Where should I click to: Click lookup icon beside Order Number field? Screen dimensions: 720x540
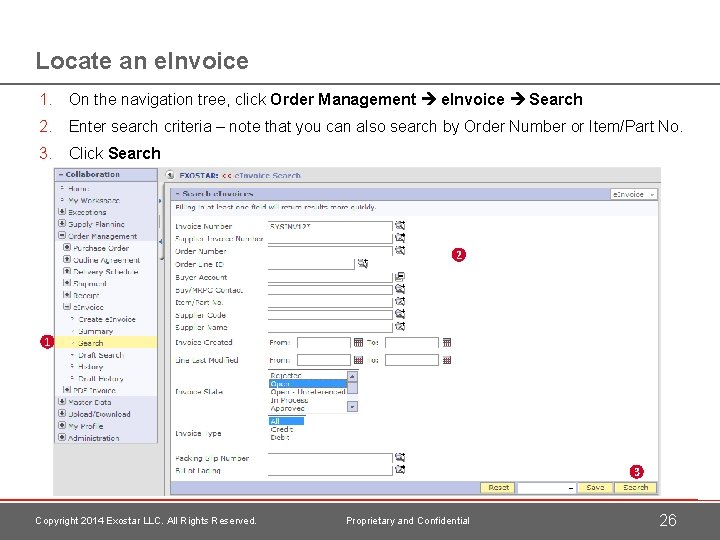point(400,250)
